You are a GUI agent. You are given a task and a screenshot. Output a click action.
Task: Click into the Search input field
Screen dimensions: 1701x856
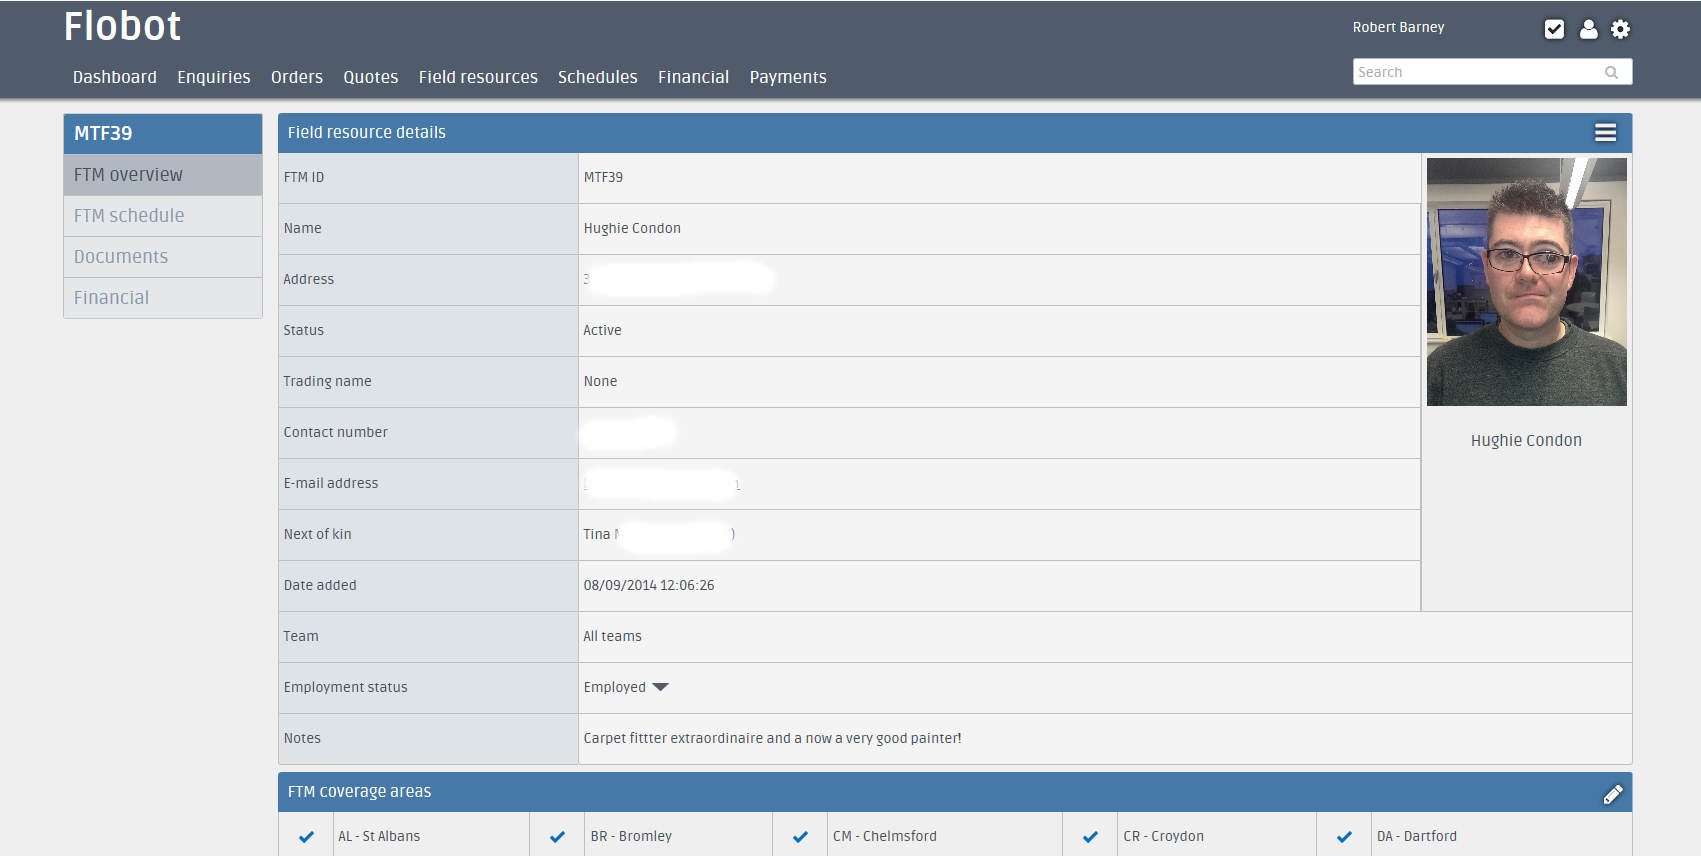(x=1475, y=72)
